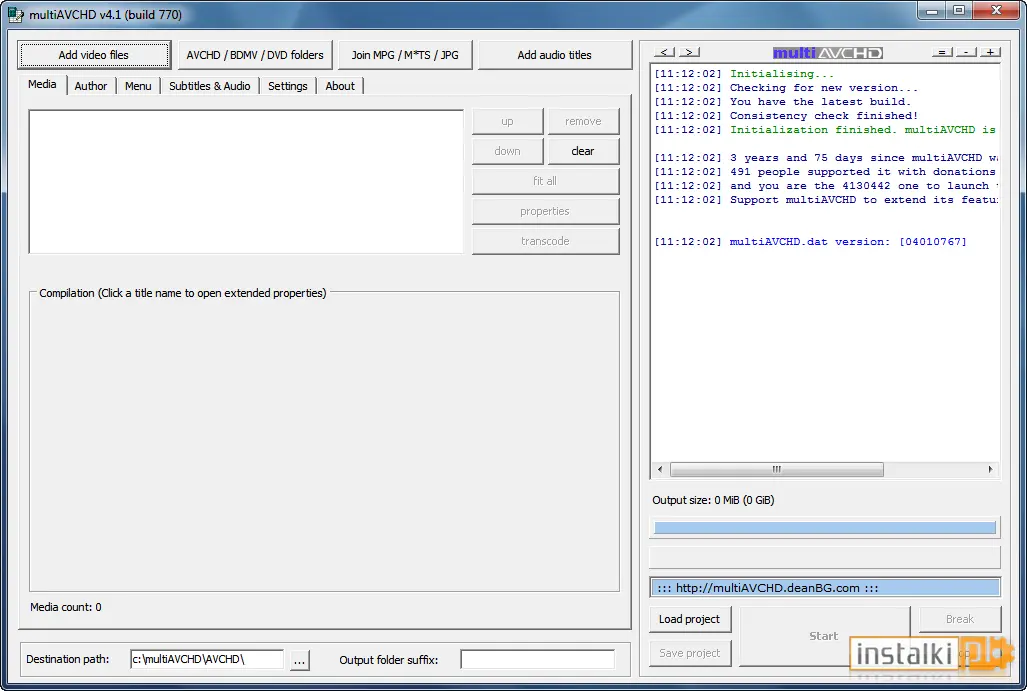Click the Destination path field
1027x691 pixels.
[x=207, y=659]
